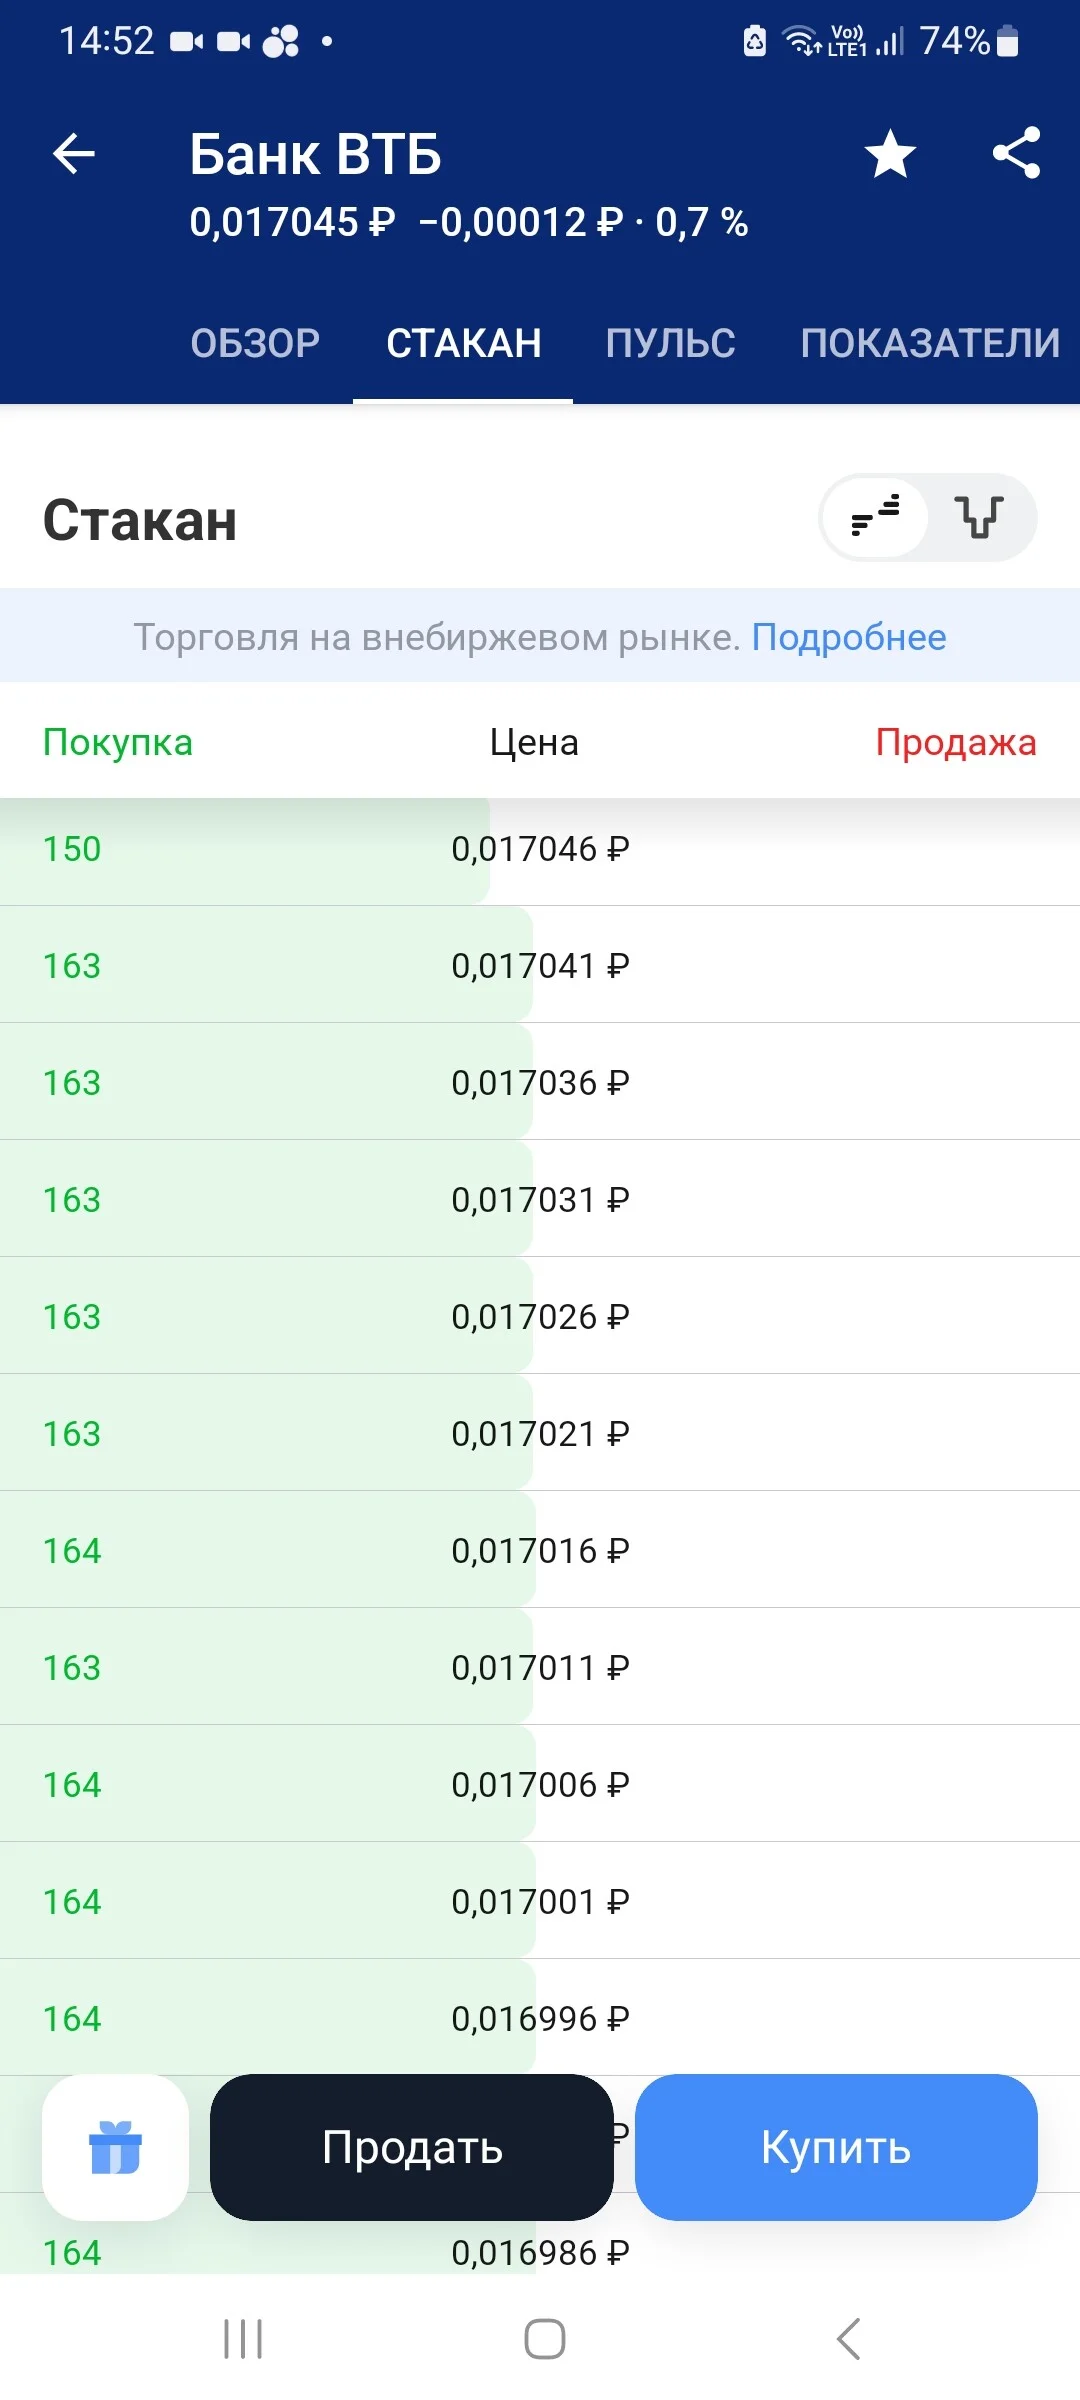
Task: Select the 0,017031 ₽ bid row
Action: [540, 1199]
